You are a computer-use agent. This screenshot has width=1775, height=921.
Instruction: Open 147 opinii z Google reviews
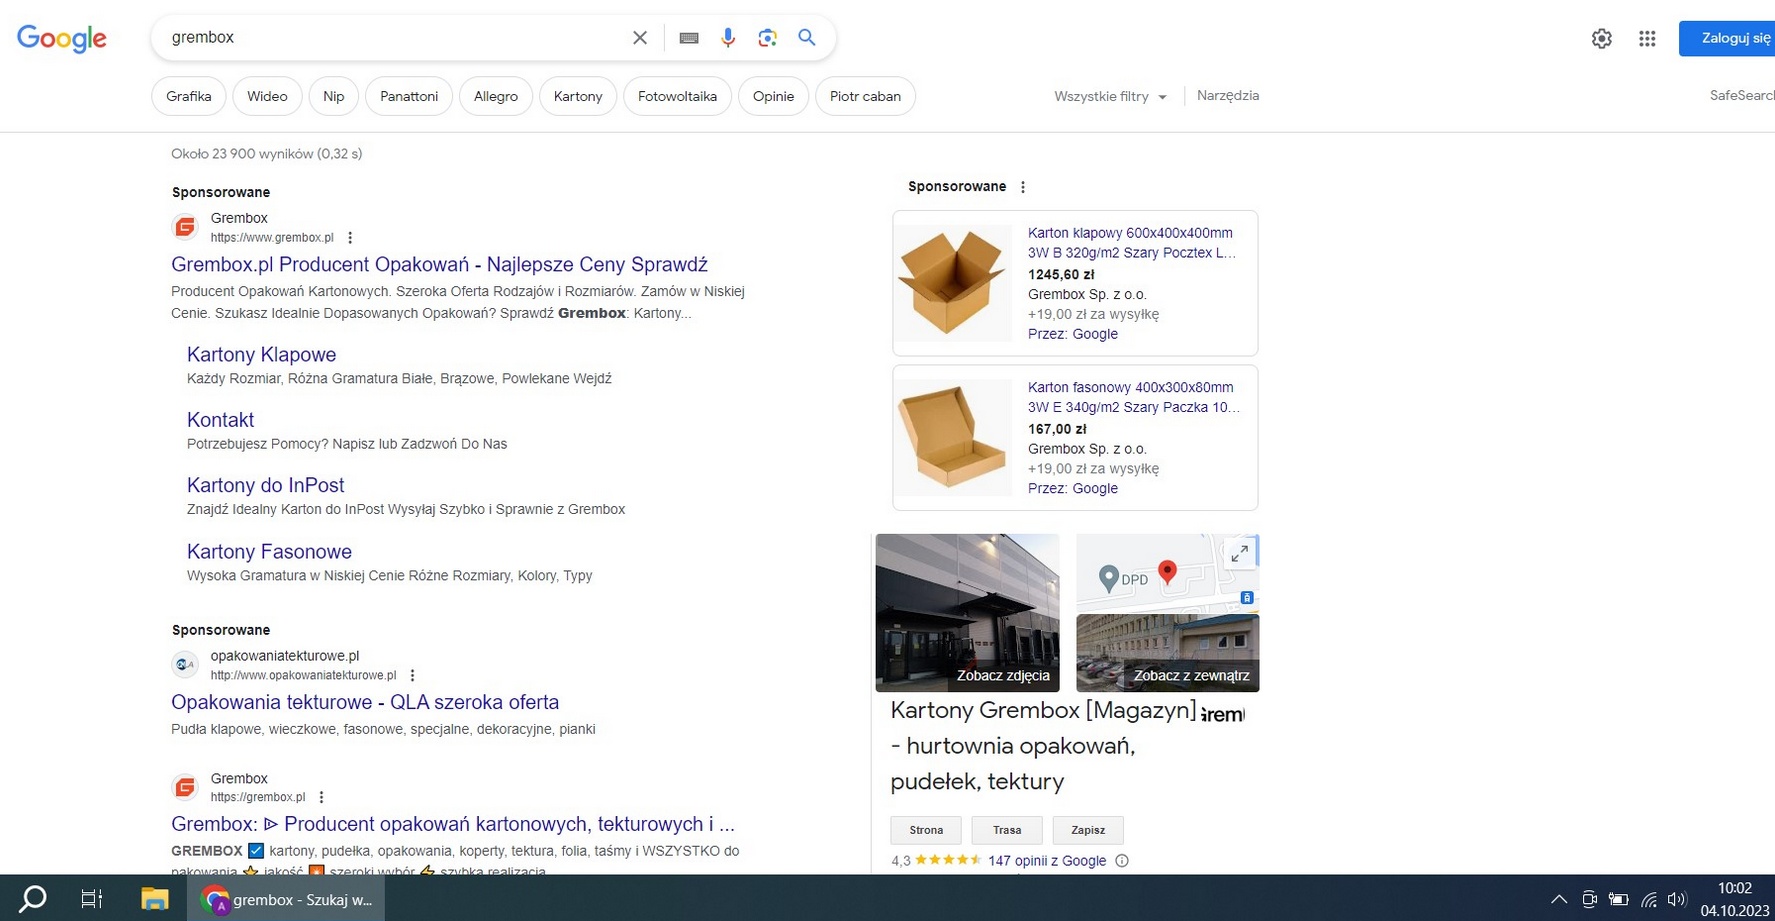click(1047, 861)
